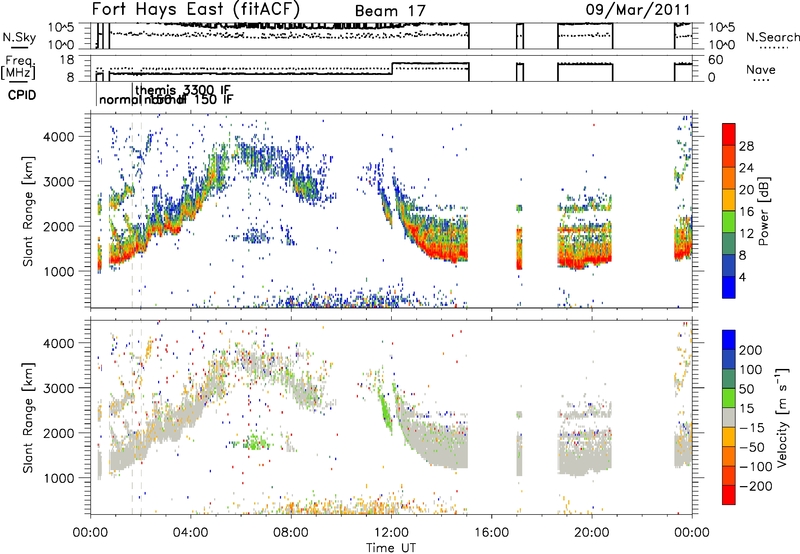Image resolution: width=800 pixels, height=554 pixels.
Task: Click the 'themis 3300 IF' CPID text
Action: pos(183,90)
